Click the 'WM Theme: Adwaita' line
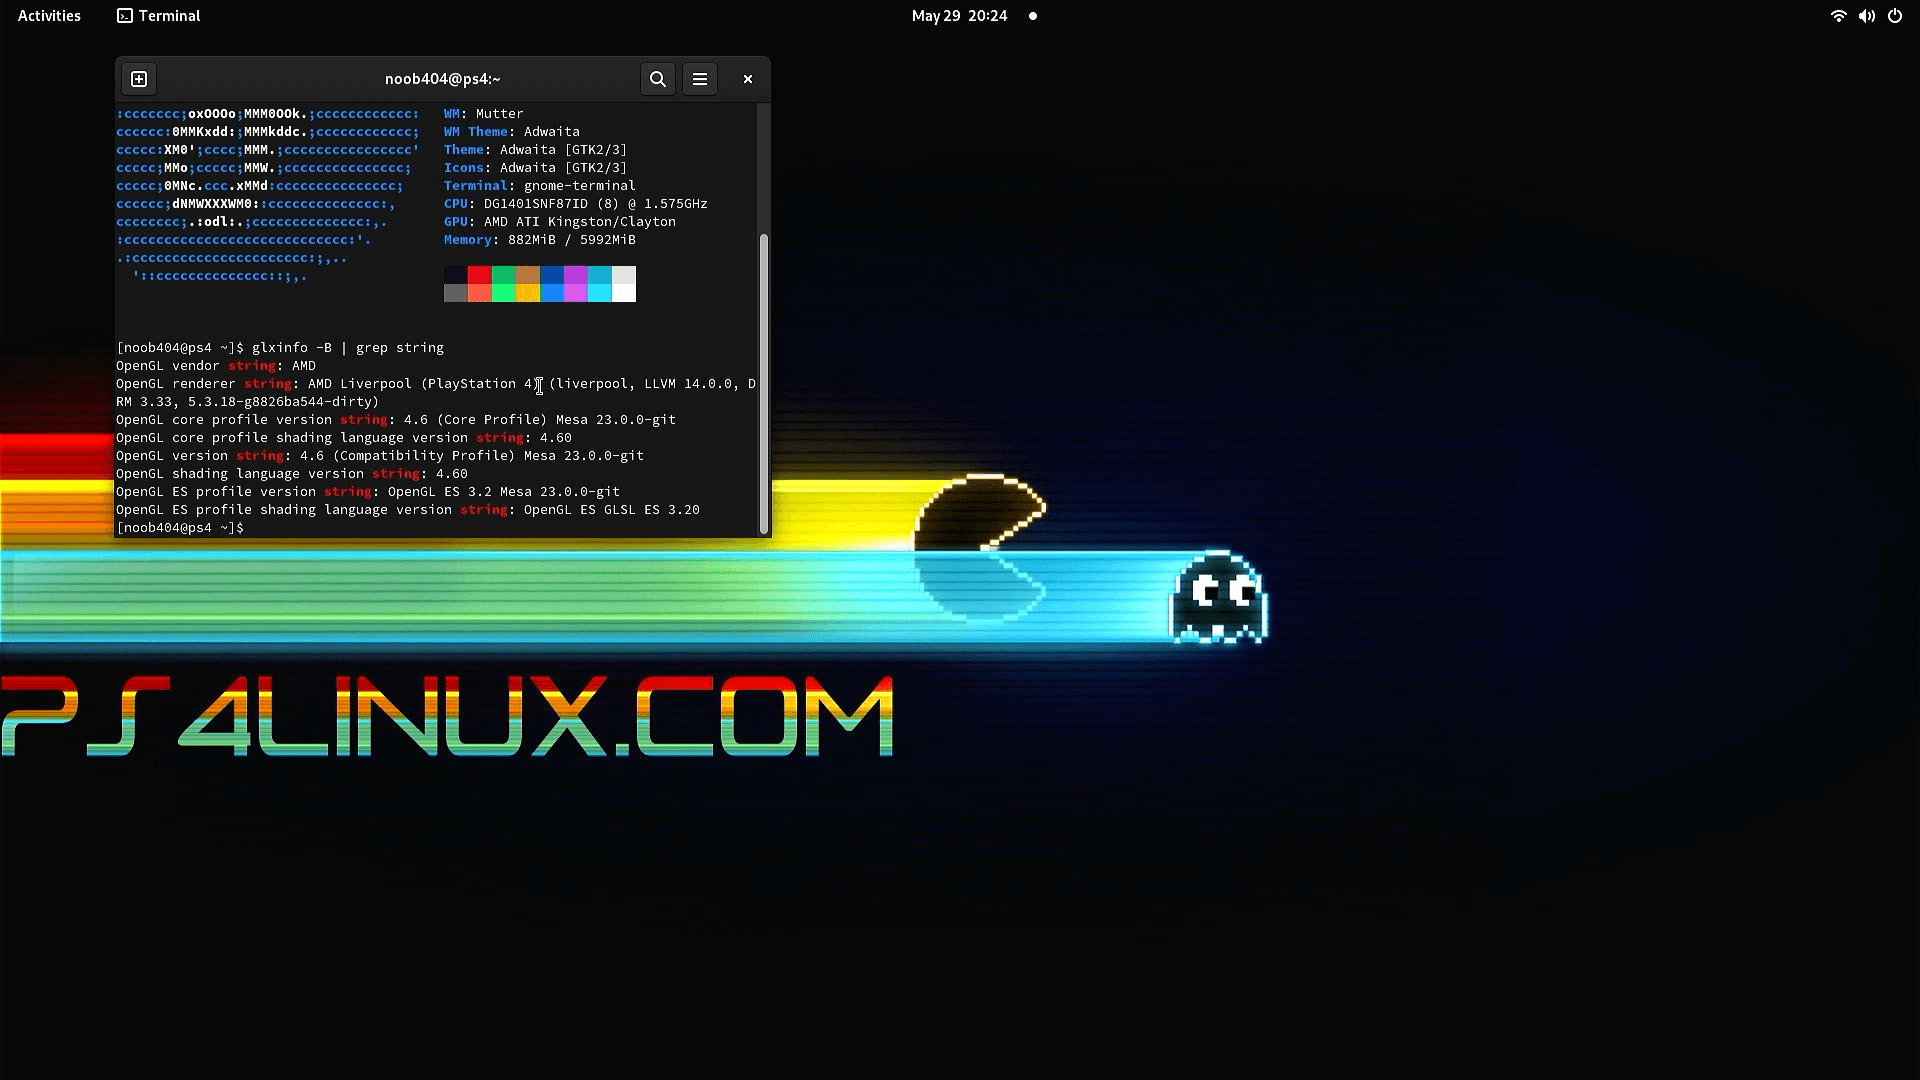This screenshot has height=1080, width=1920. point(511,132)
